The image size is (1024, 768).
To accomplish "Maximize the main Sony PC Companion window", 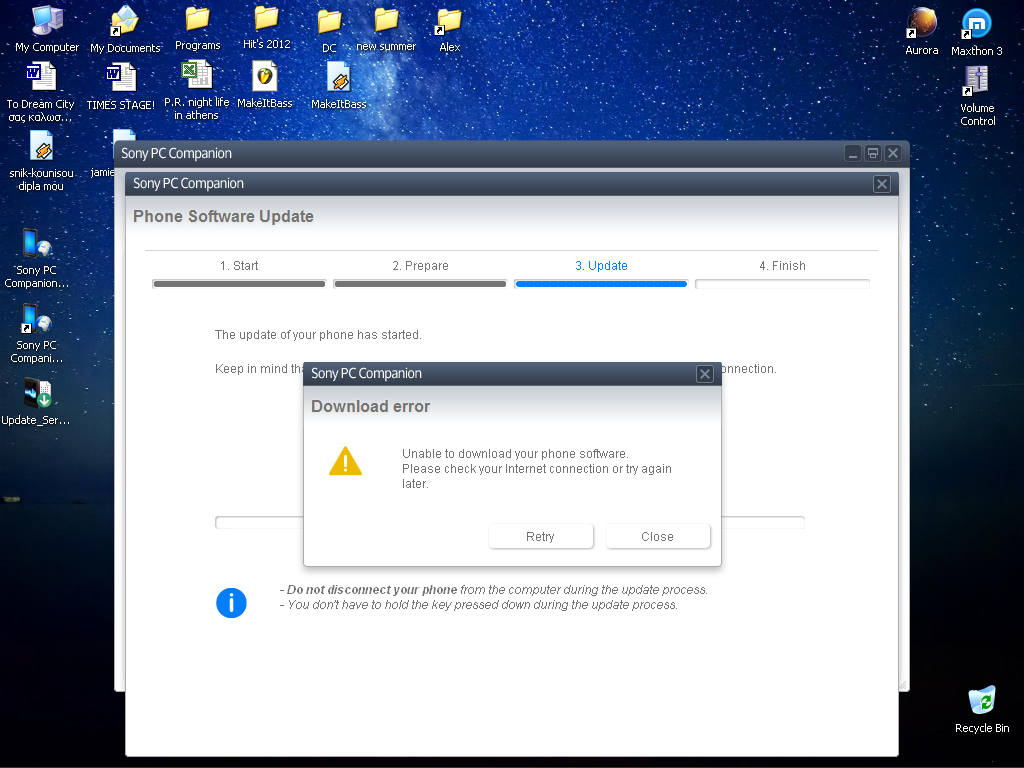I will 872,153.
